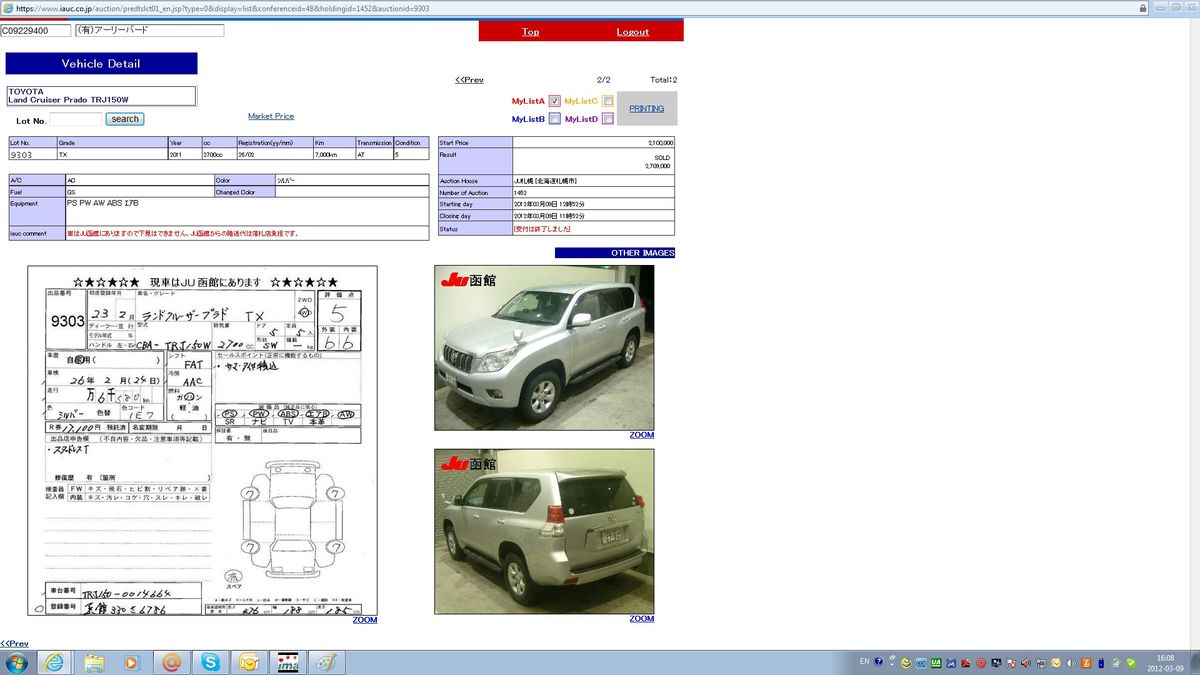Click into the Lot No. input field
This screenshot has height=675, width=1200.
click(x=75, y=119)
